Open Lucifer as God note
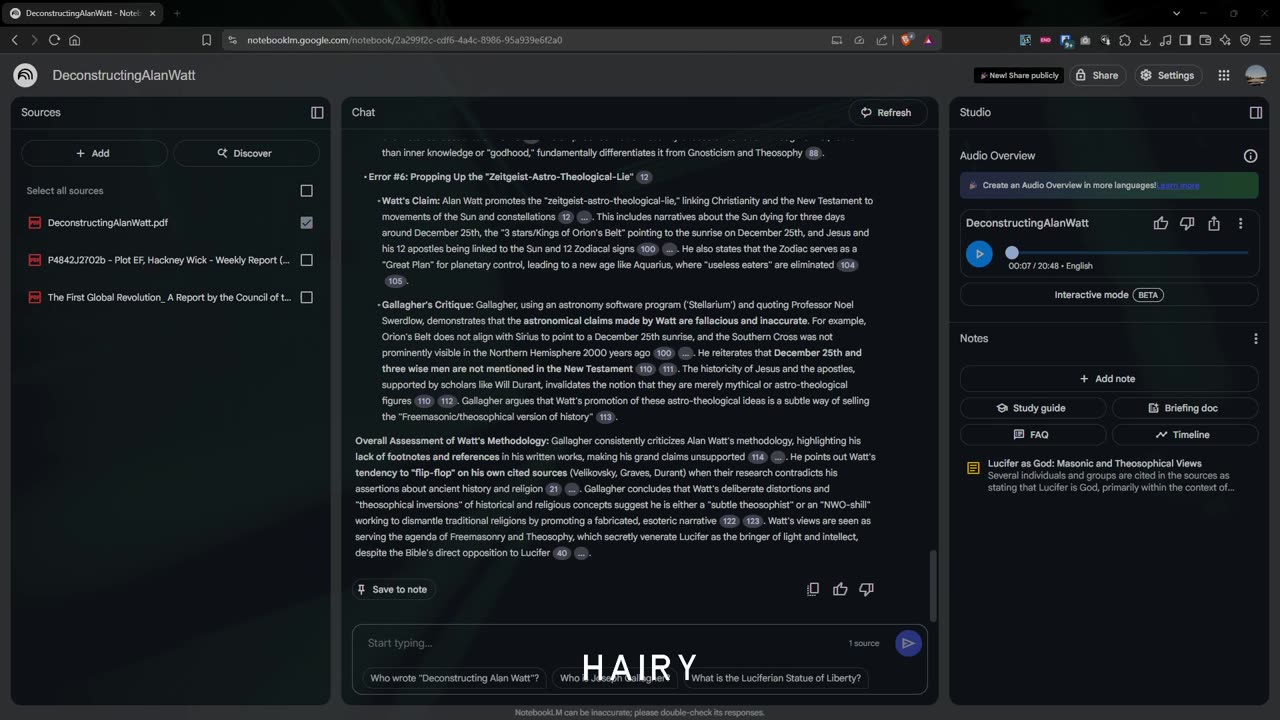Image resolution: width=1280 pixels, height=720 pixels. (1109, 476)
